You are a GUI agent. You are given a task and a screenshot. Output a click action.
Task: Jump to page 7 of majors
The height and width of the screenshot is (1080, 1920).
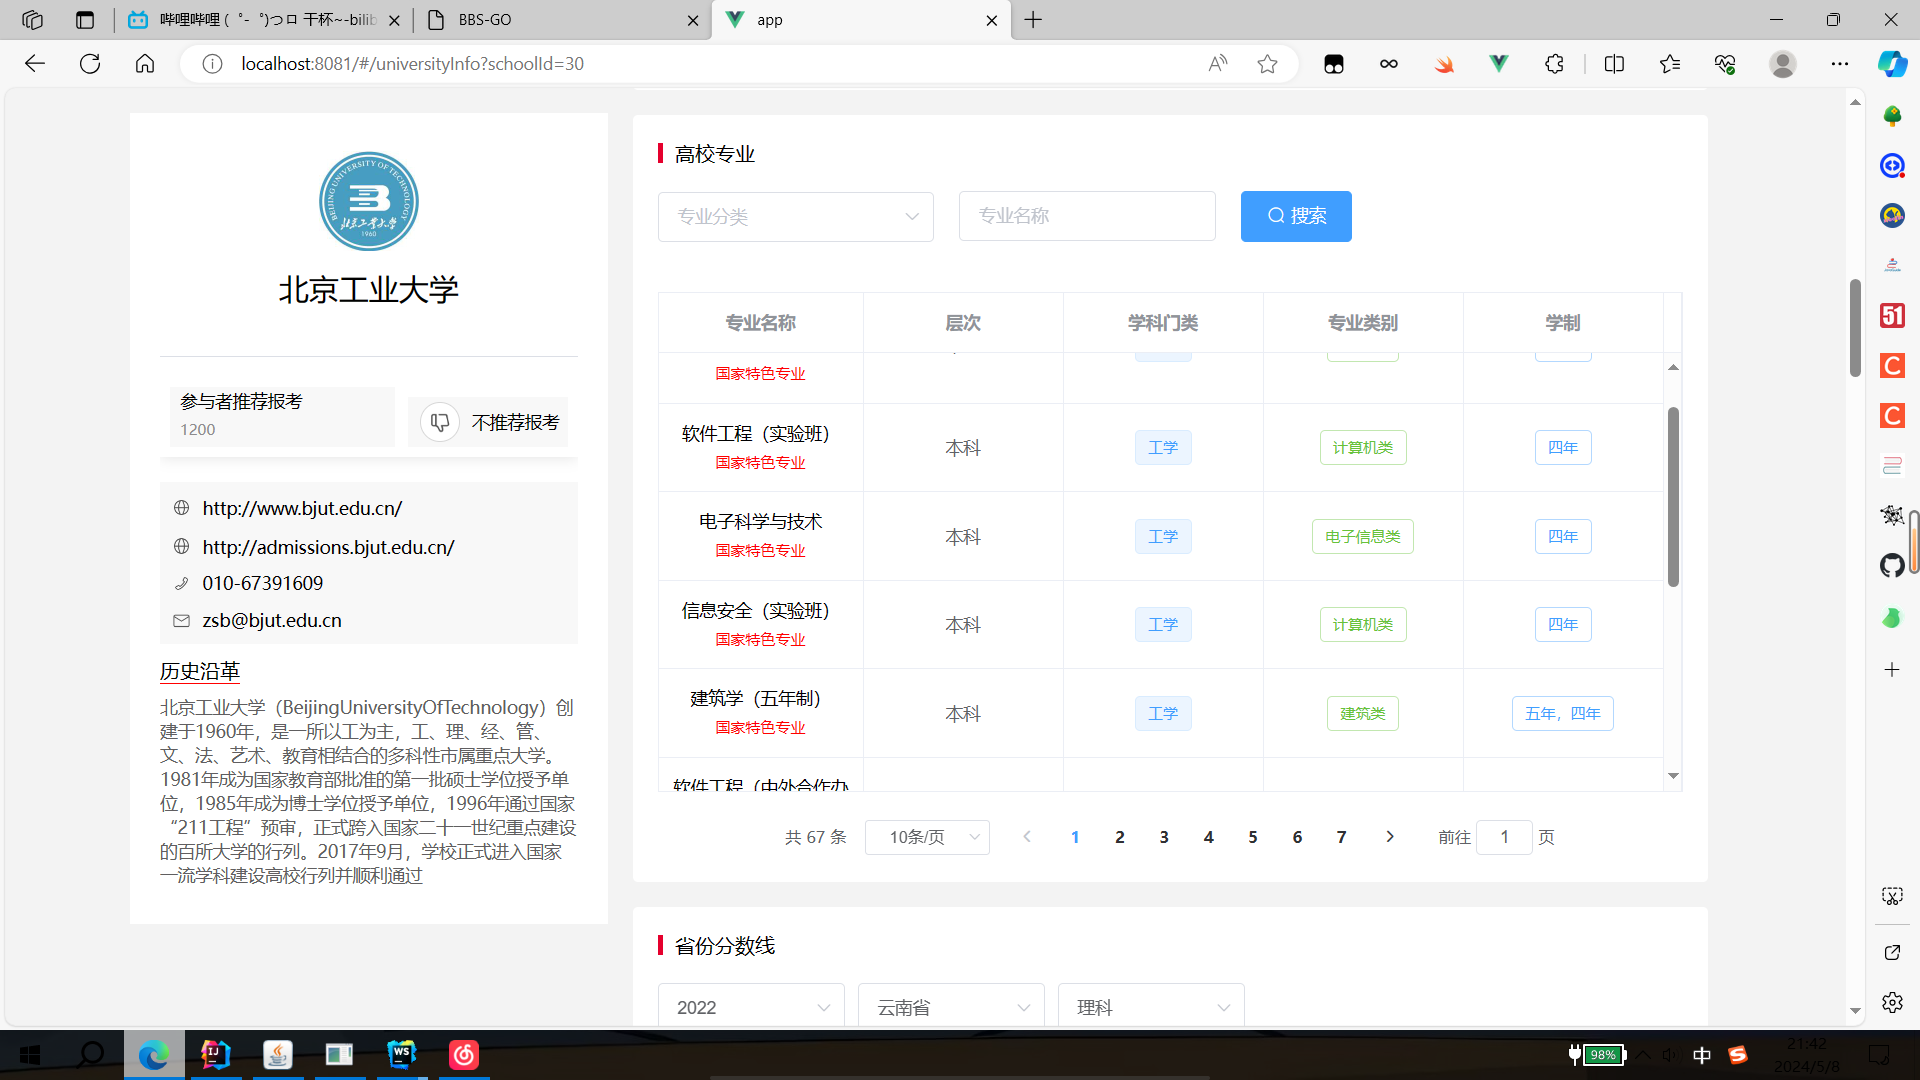(x=1342, y=838)
